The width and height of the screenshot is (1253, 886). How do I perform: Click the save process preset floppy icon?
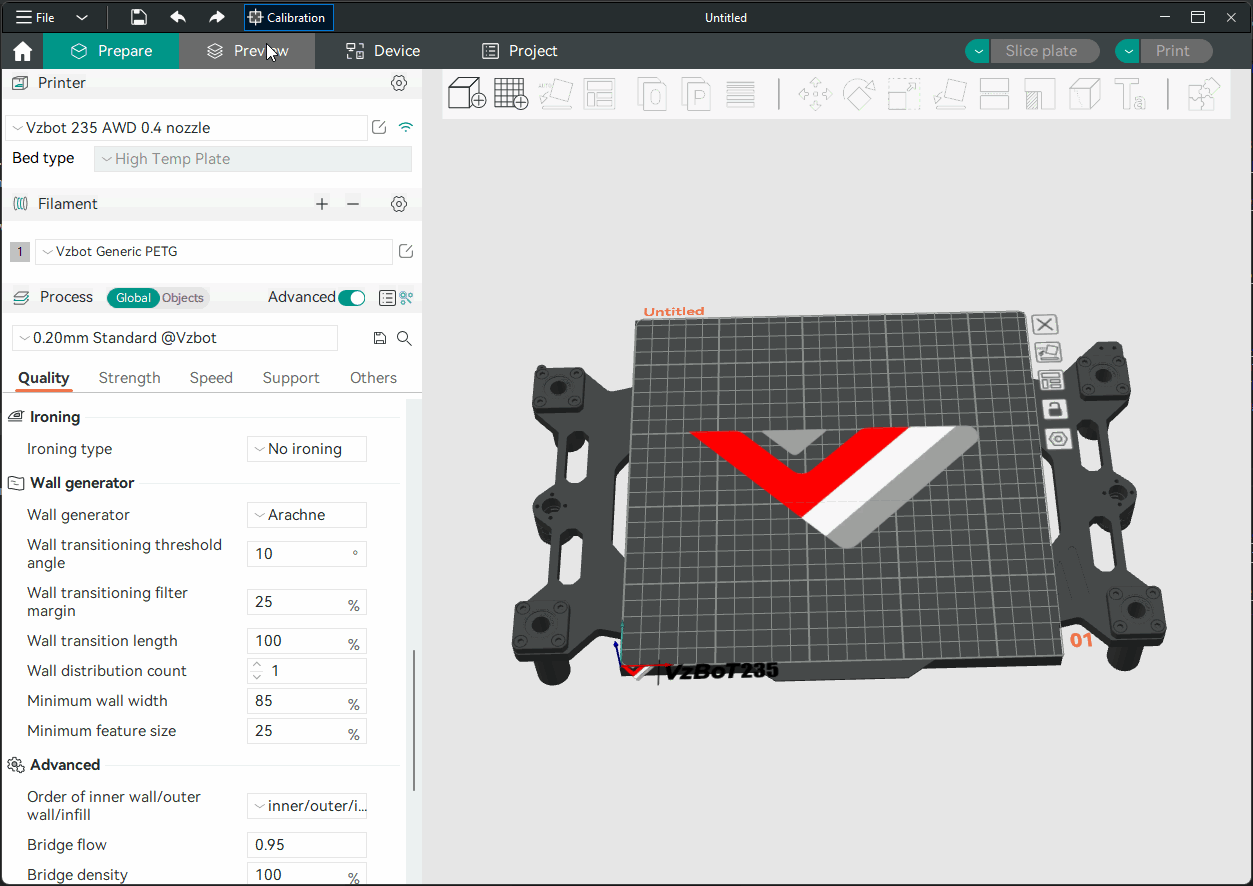click(x=379, y=338)
